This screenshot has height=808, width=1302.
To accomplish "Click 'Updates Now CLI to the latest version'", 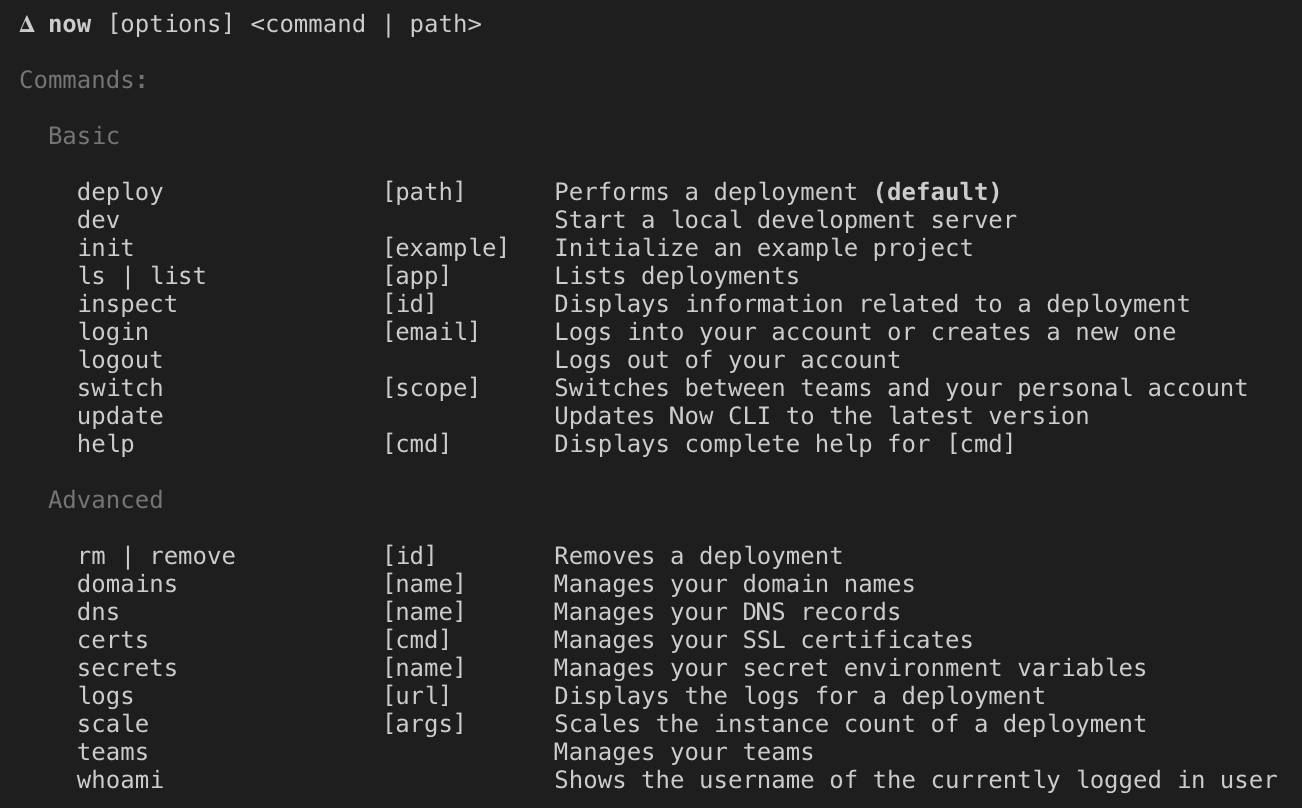I will 821,416.
